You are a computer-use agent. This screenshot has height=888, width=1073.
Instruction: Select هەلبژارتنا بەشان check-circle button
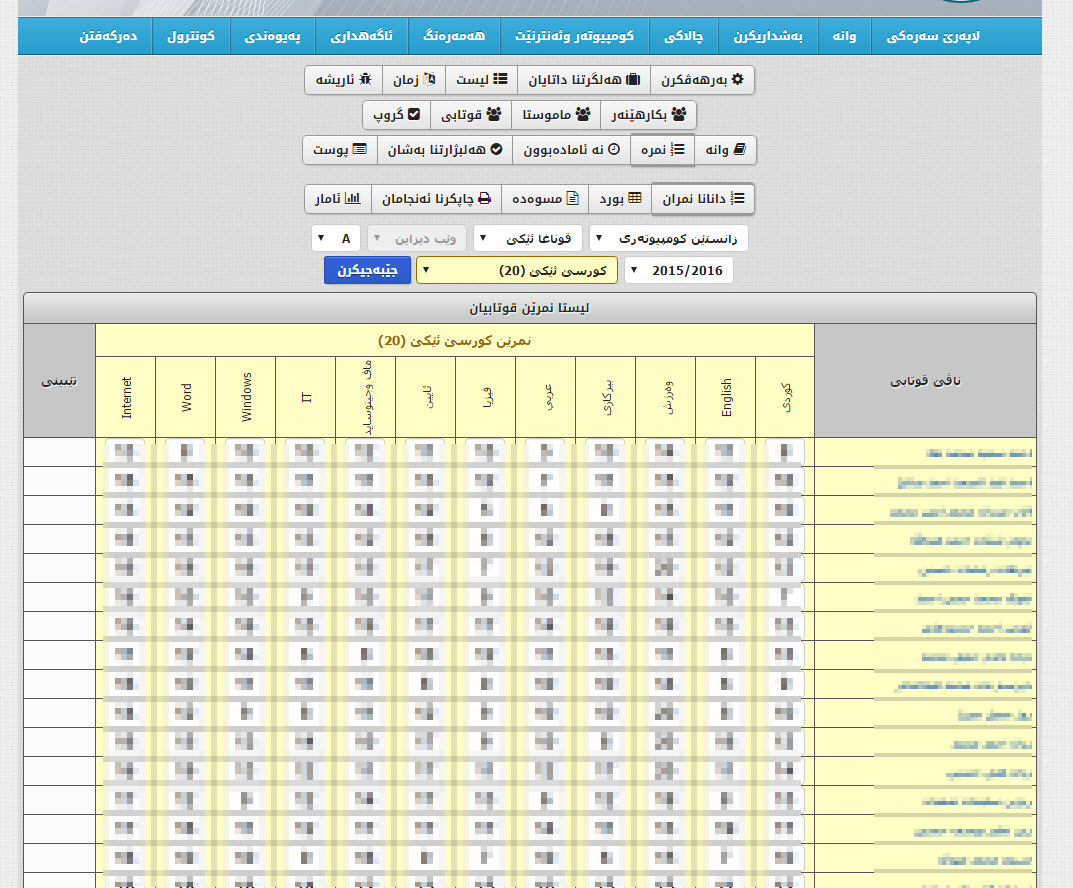point(452,150)
